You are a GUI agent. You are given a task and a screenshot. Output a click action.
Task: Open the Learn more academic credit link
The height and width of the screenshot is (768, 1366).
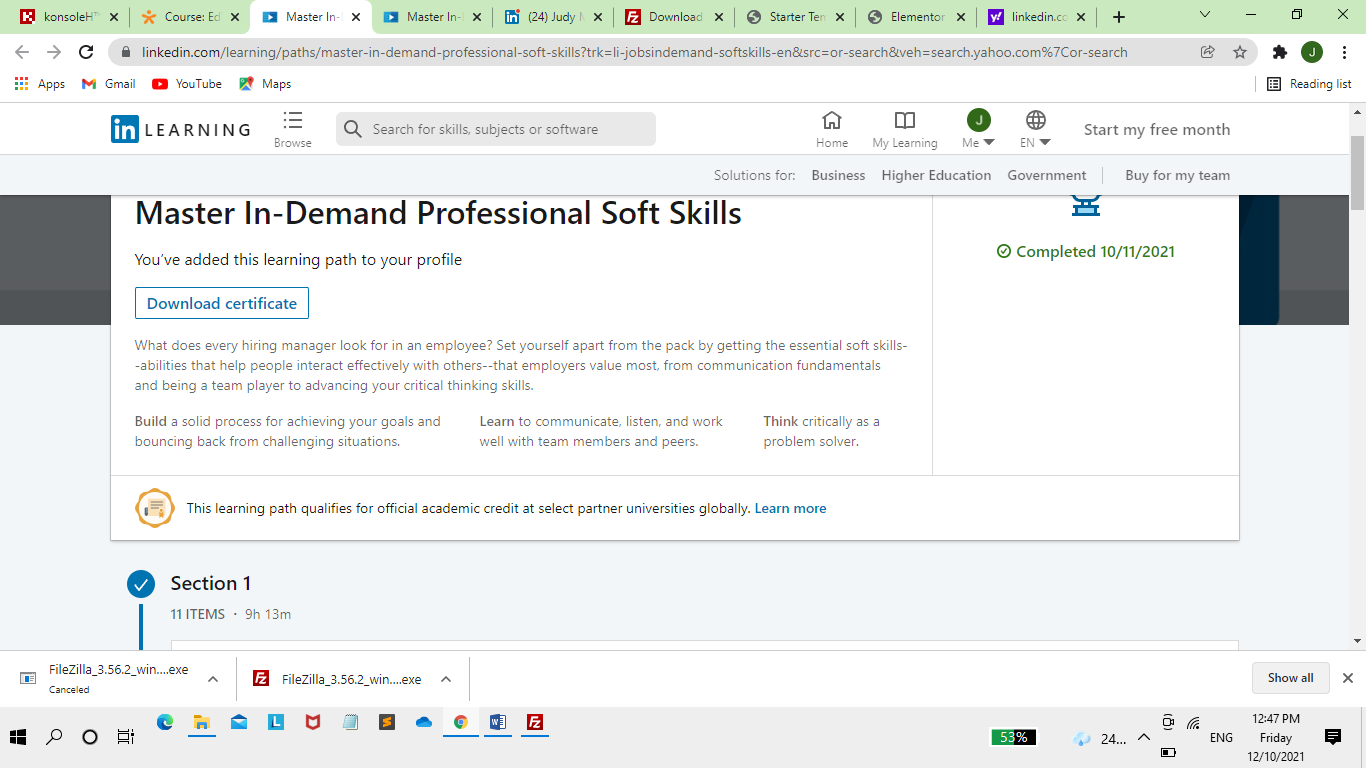(790, 508)
